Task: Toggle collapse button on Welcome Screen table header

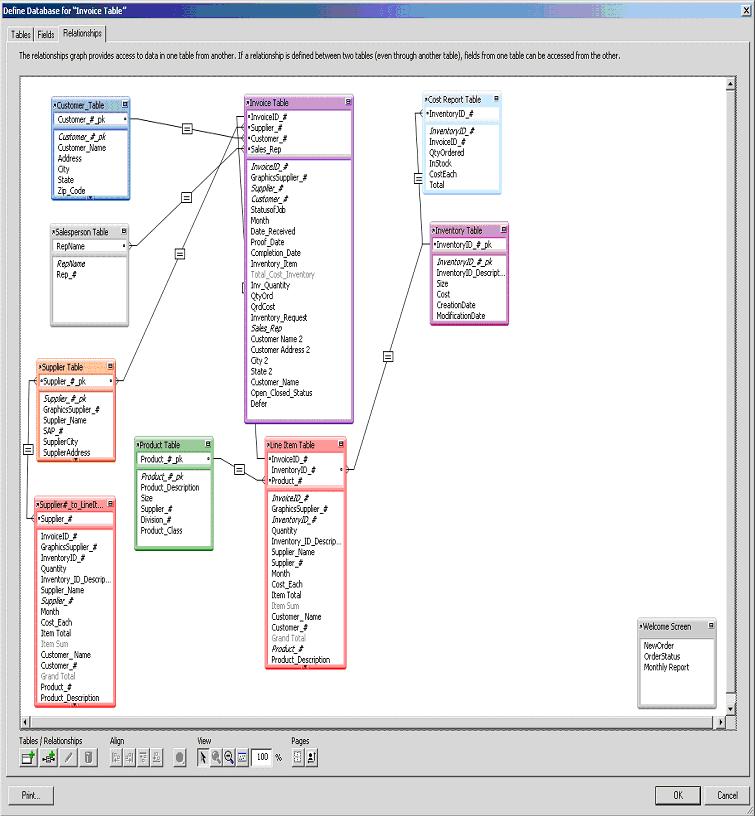Action: pyautogui.click(x=711, y=626)
